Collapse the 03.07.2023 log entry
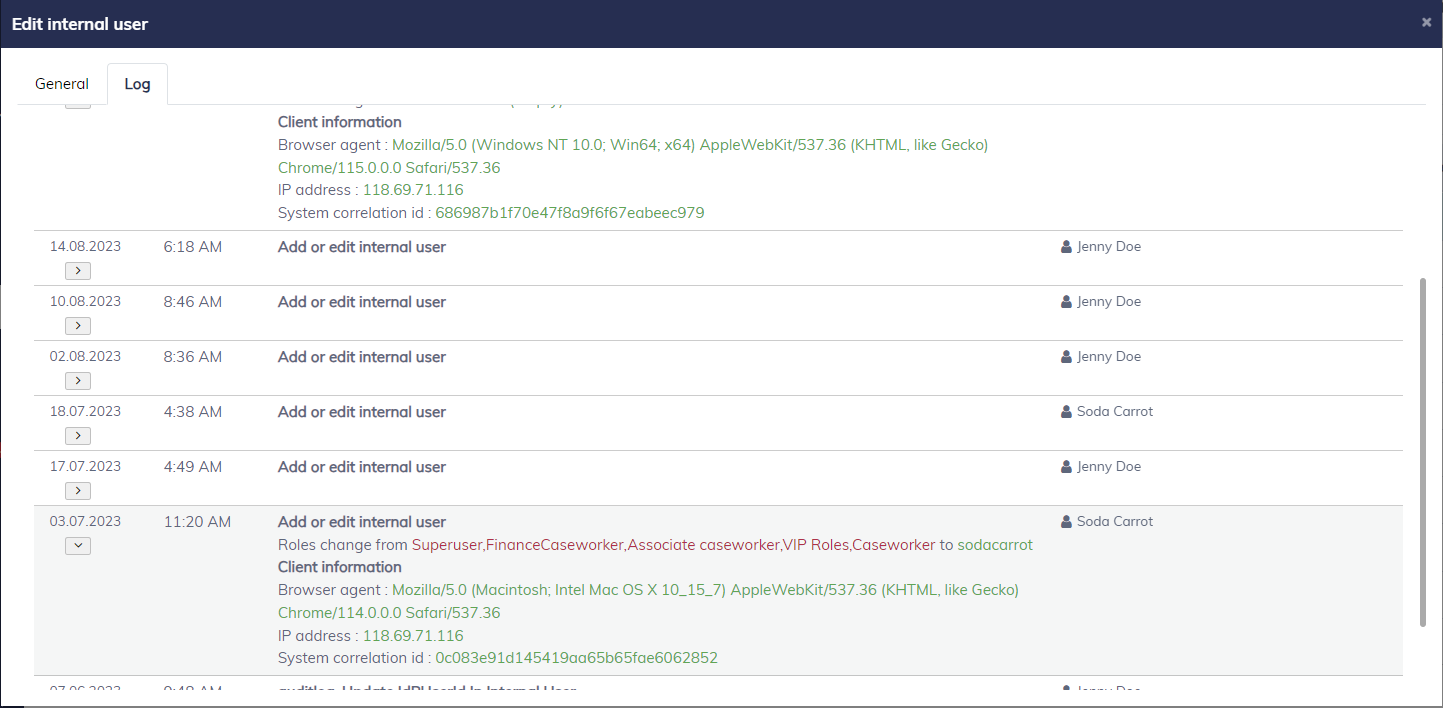Viewport: 1443px width, 708px height. point(77,546)
